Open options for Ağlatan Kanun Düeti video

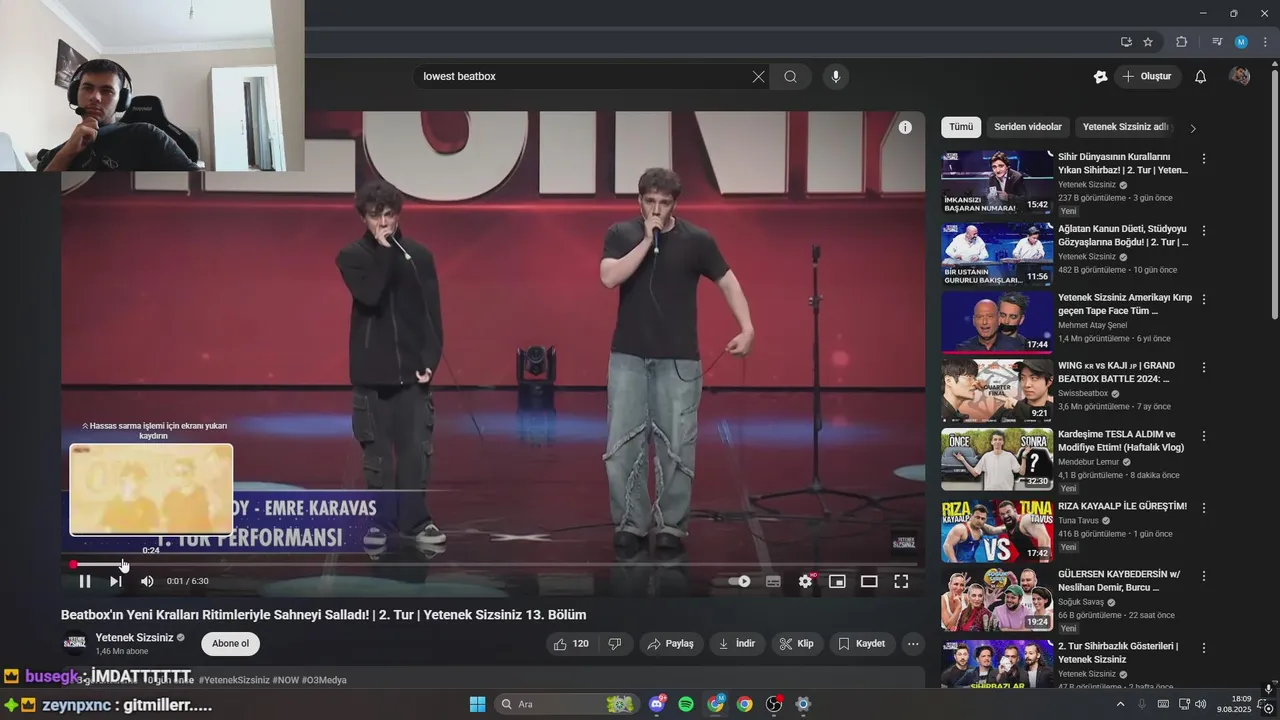1204,230
